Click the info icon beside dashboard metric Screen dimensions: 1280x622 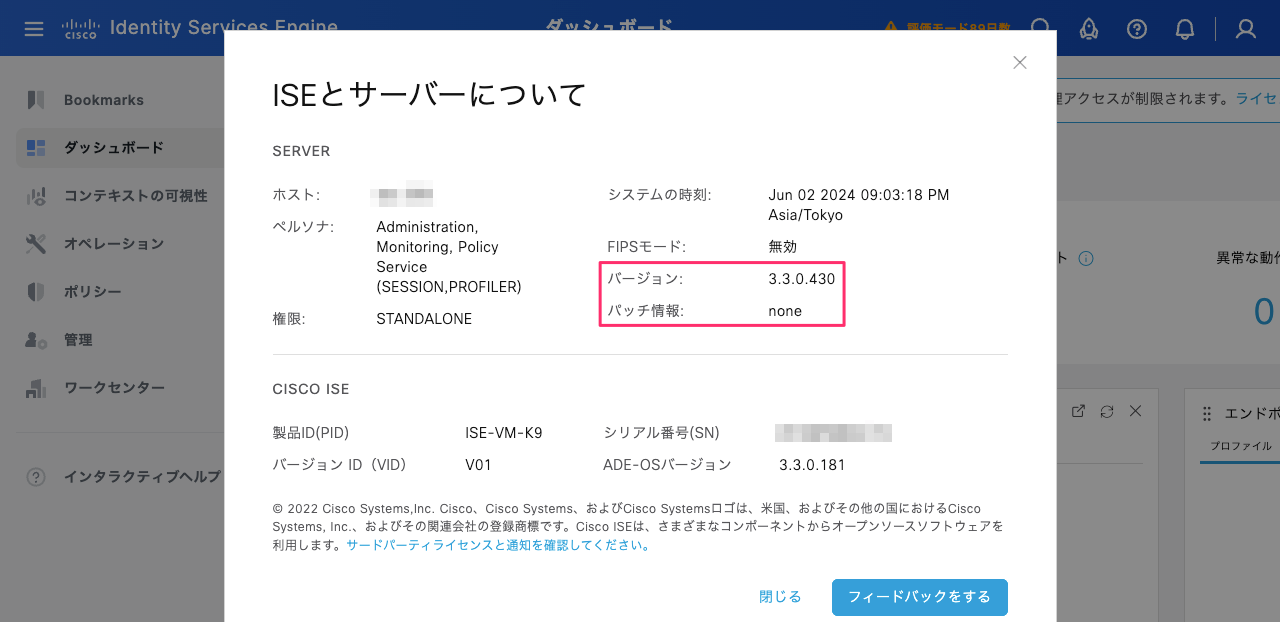click(1086, 258)
